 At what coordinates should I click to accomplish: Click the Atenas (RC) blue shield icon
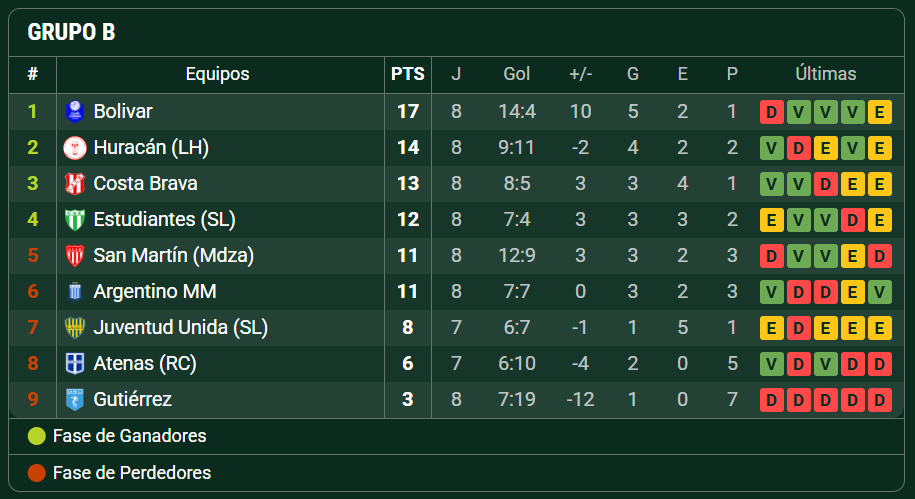click(75, 364)
